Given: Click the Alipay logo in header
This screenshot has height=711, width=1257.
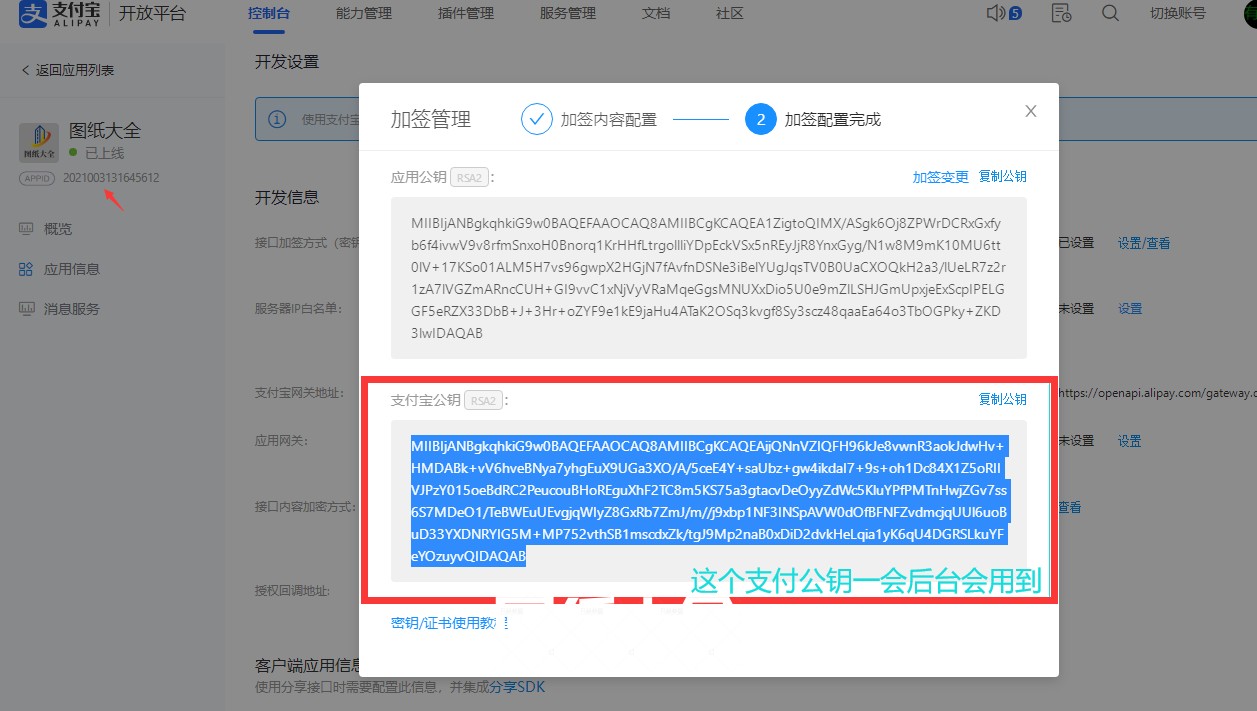Looking at the screenshot, I should point(62,14).
